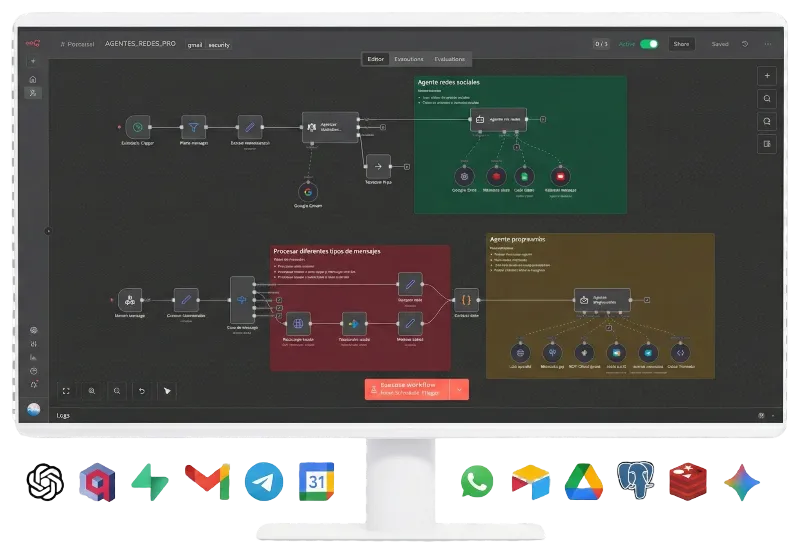Click the fit-to-view icon in canvas controls

[66, 391]
